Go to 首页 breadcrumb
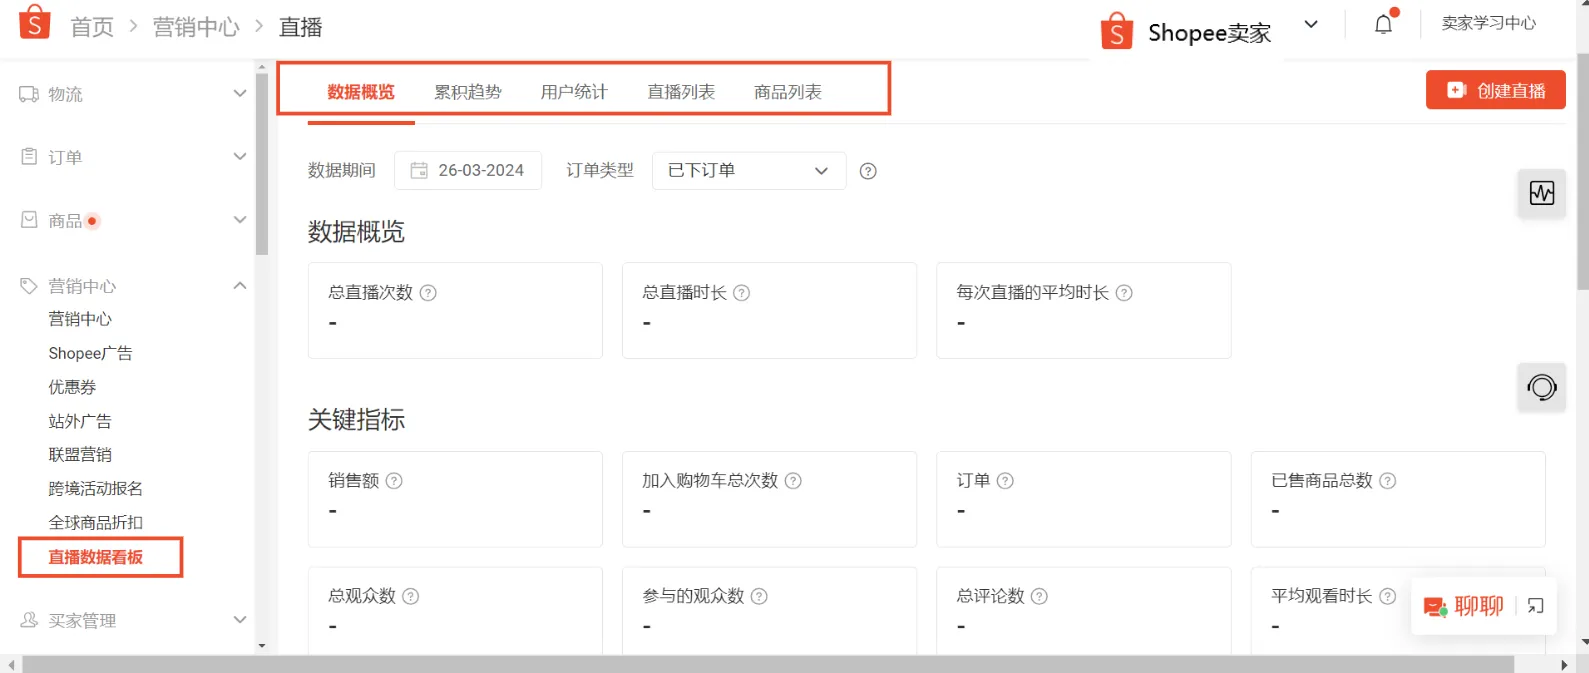Screen dimensions: 1589x673 pos(92,28)
